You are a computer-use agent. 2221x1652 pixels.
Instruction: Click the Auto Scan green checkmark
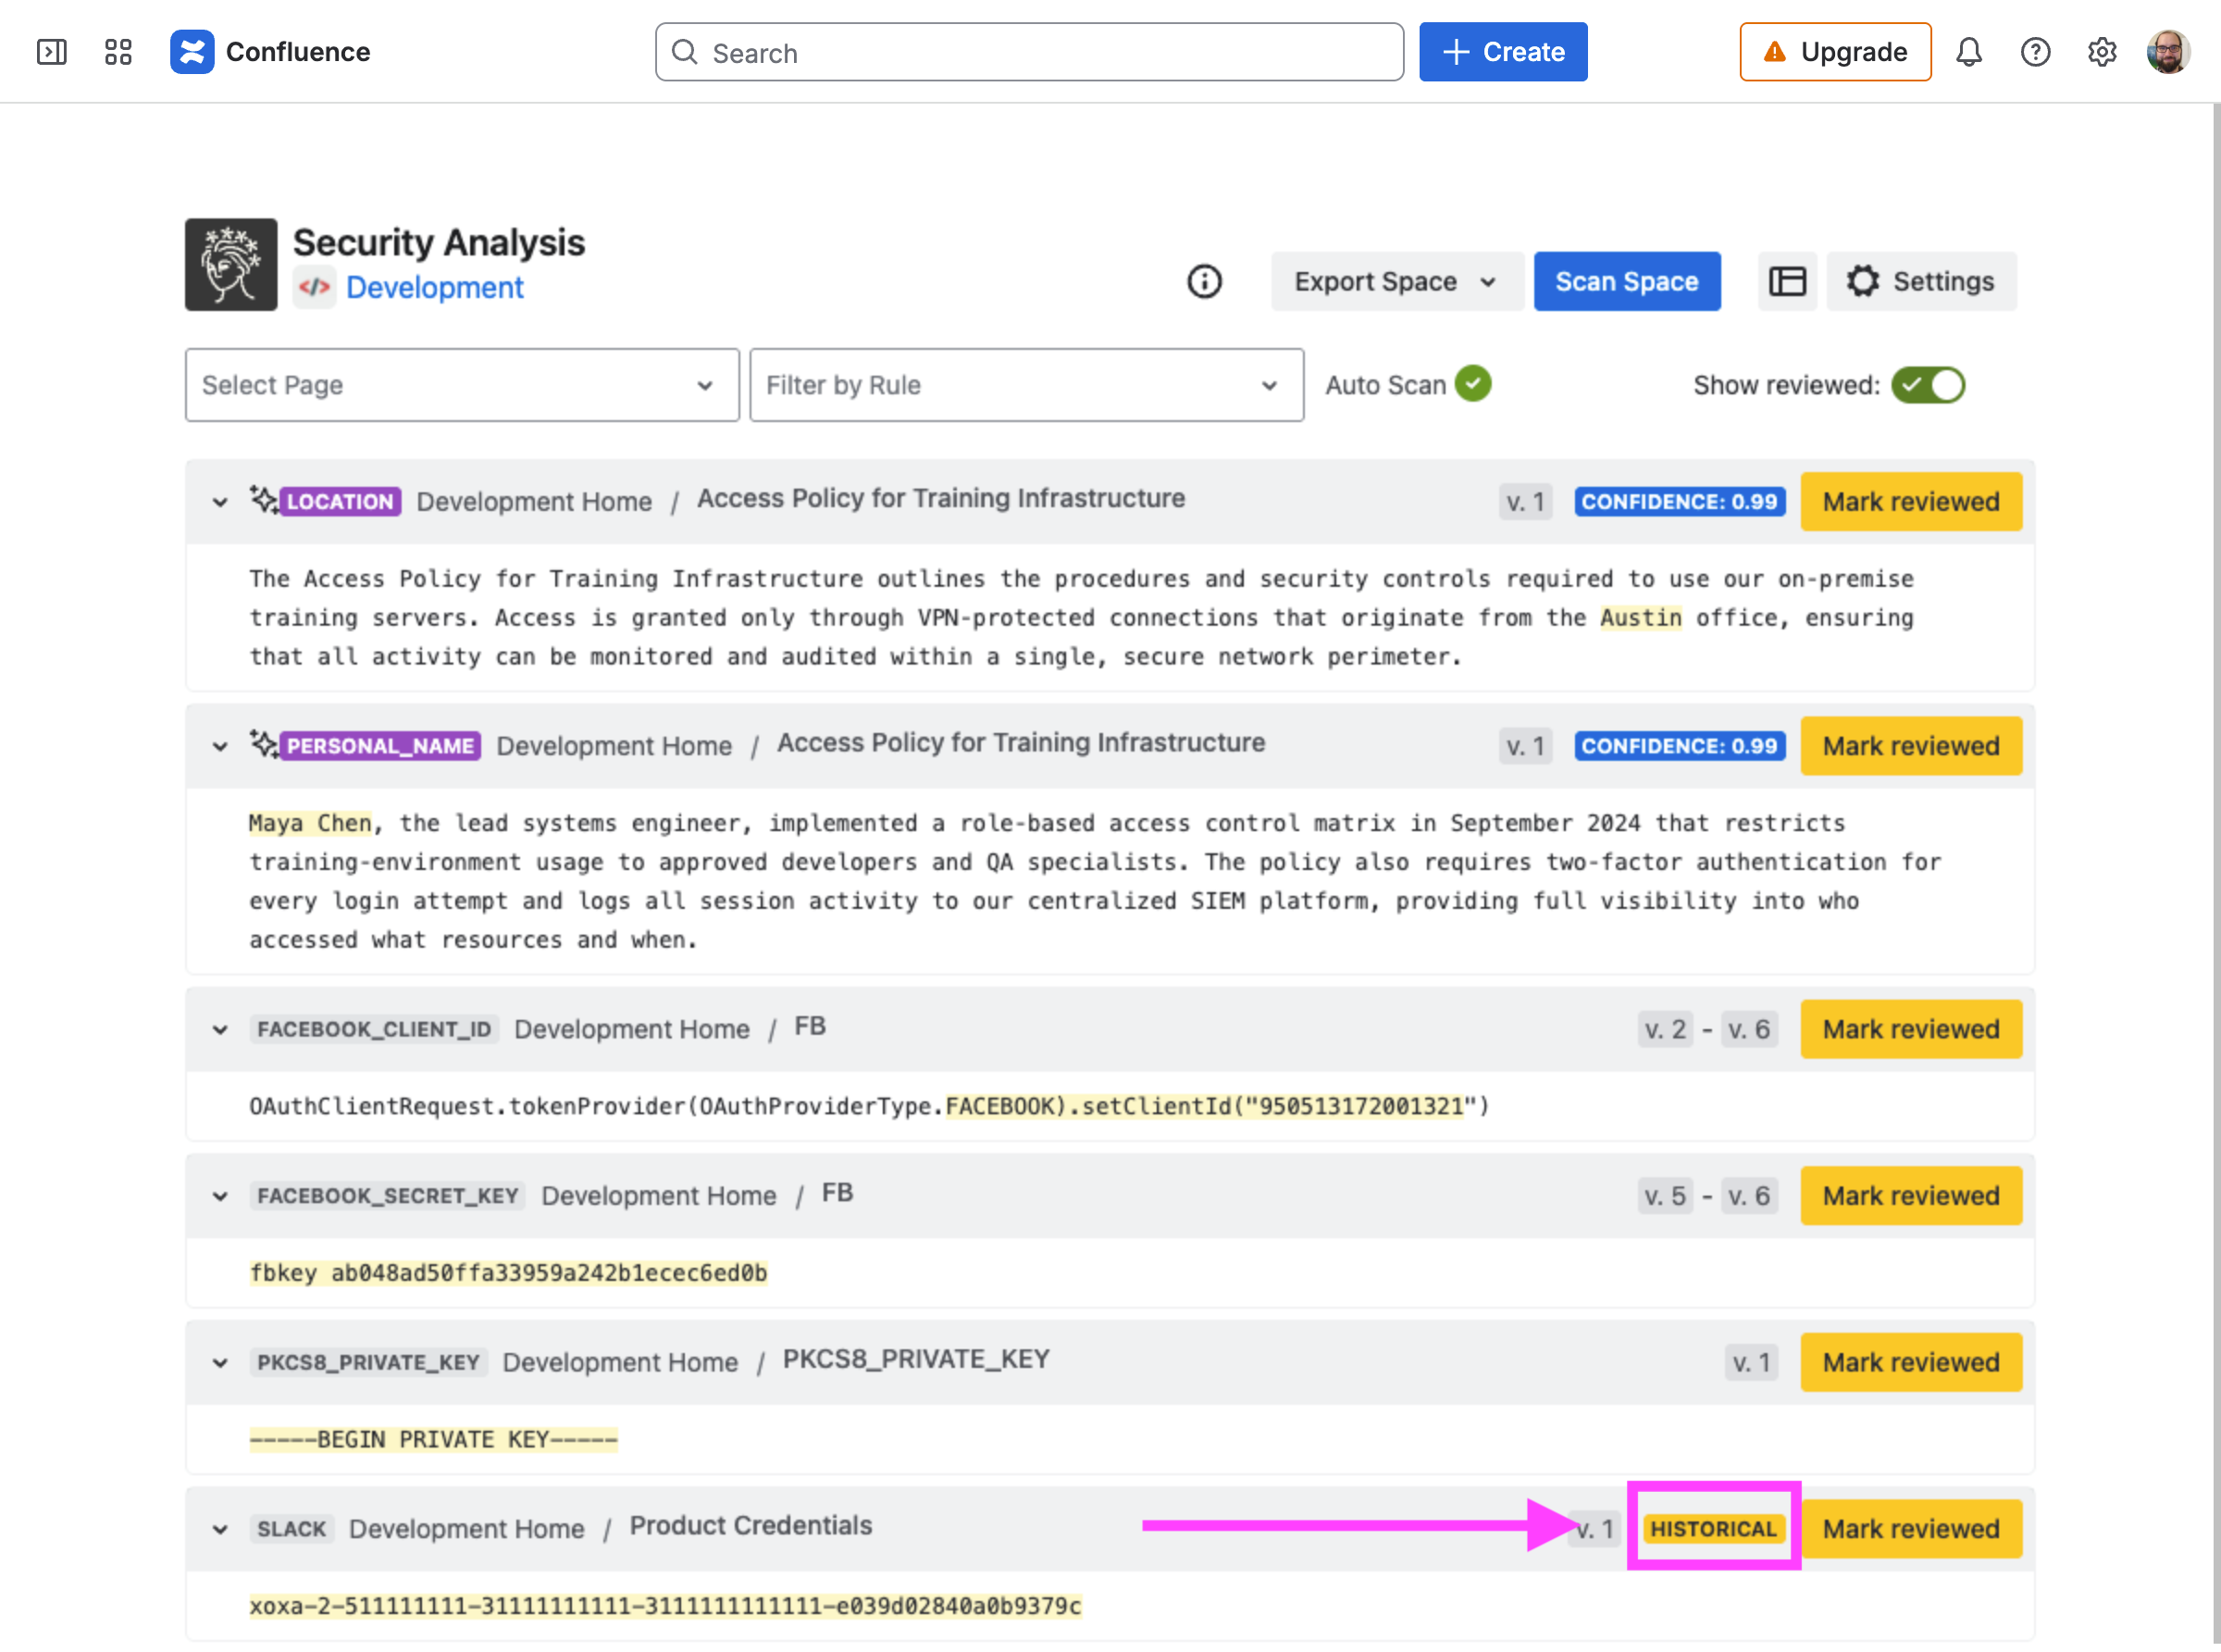pos(1472,384)
